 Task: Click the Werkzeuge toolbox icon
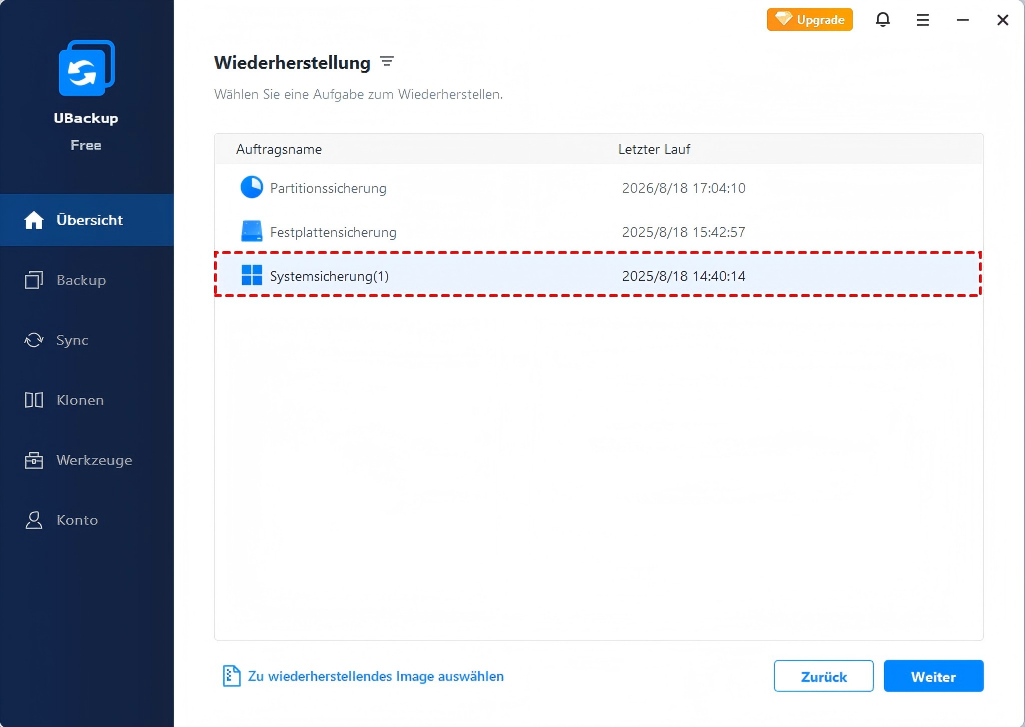point(34,460)
